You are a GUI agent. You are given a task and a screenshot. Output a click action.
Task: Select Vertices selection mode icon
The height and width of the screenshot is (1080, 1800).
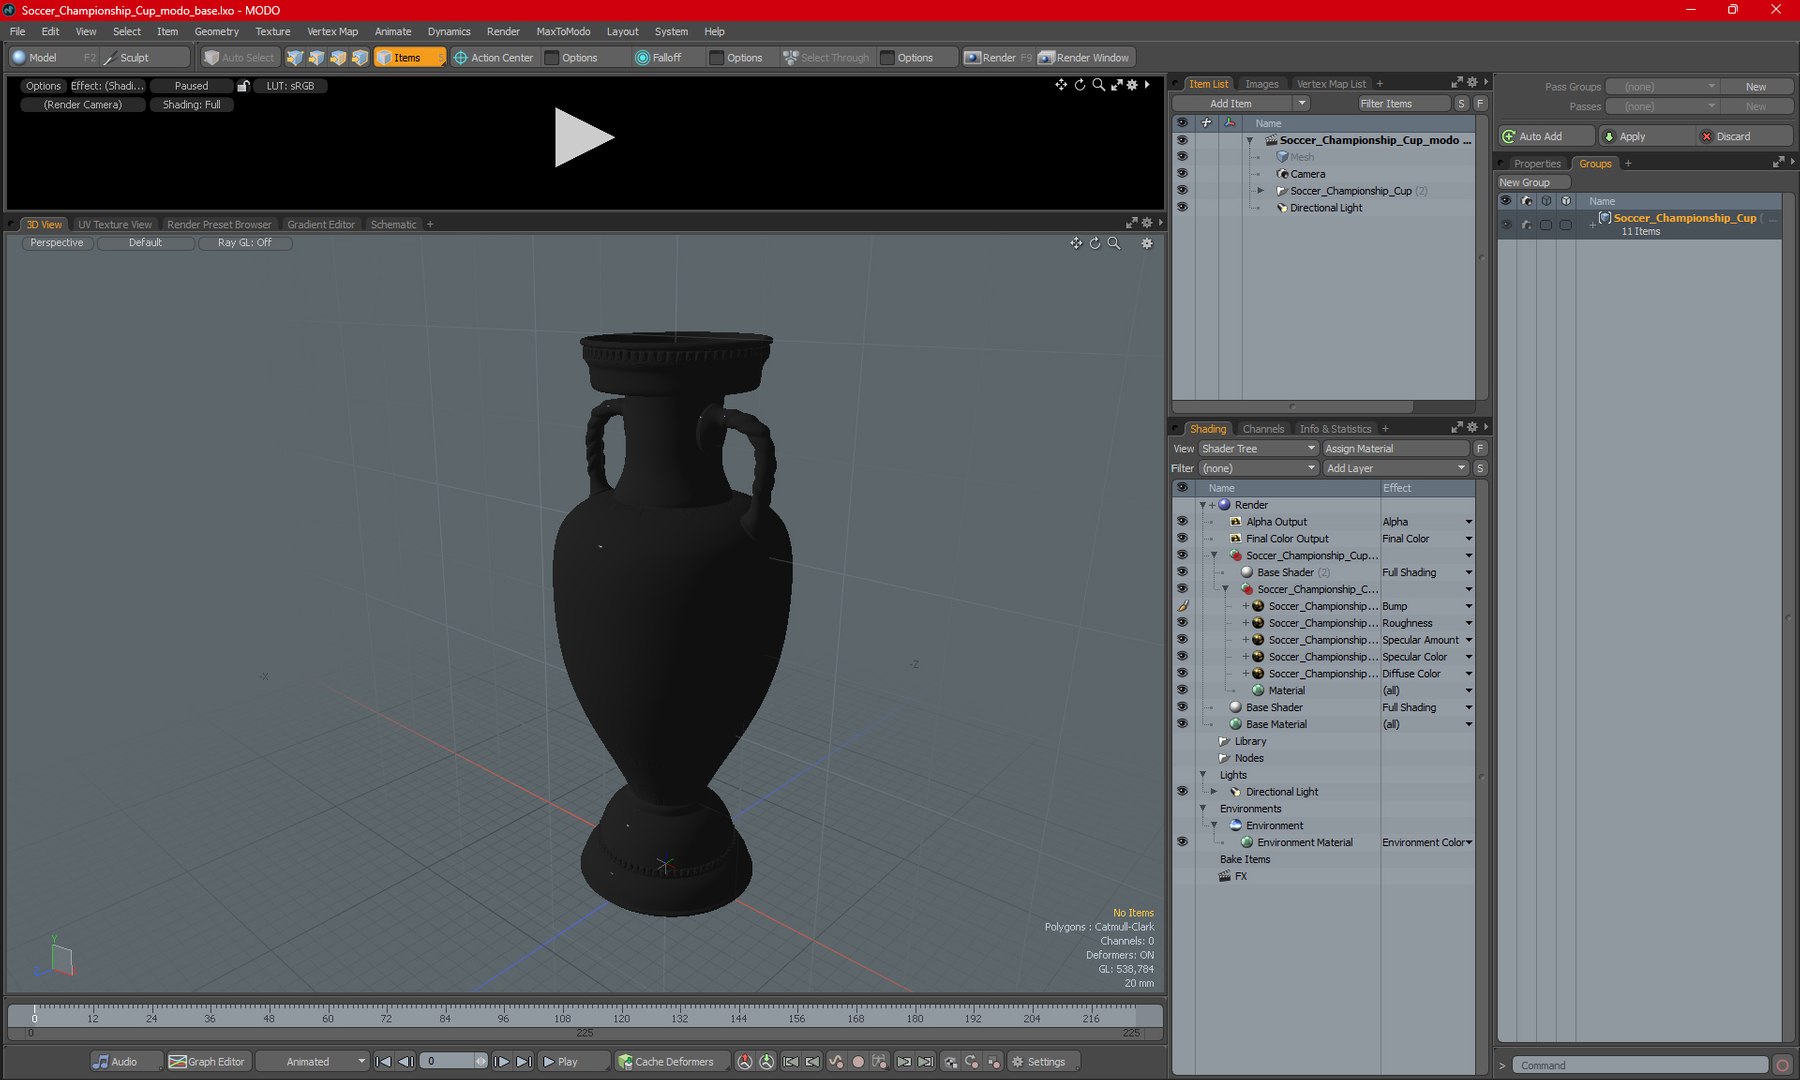pos(294,58)
